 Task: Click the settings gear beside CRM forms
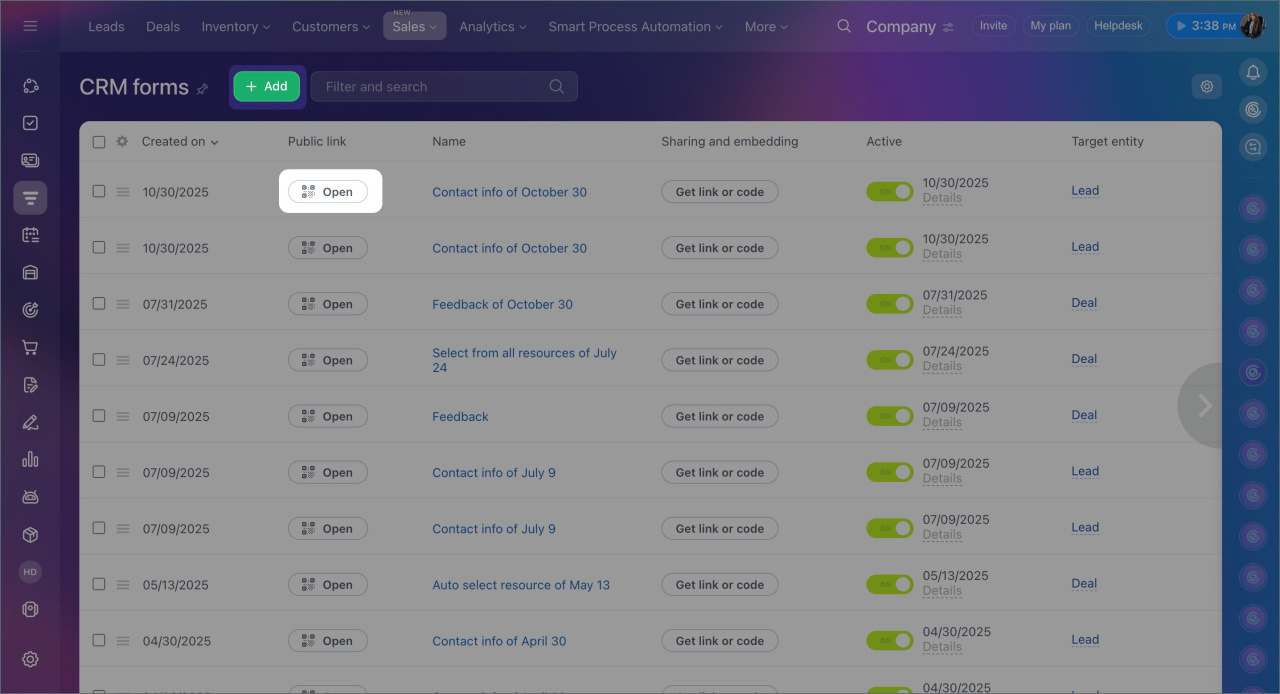(x=1207, y=87)
